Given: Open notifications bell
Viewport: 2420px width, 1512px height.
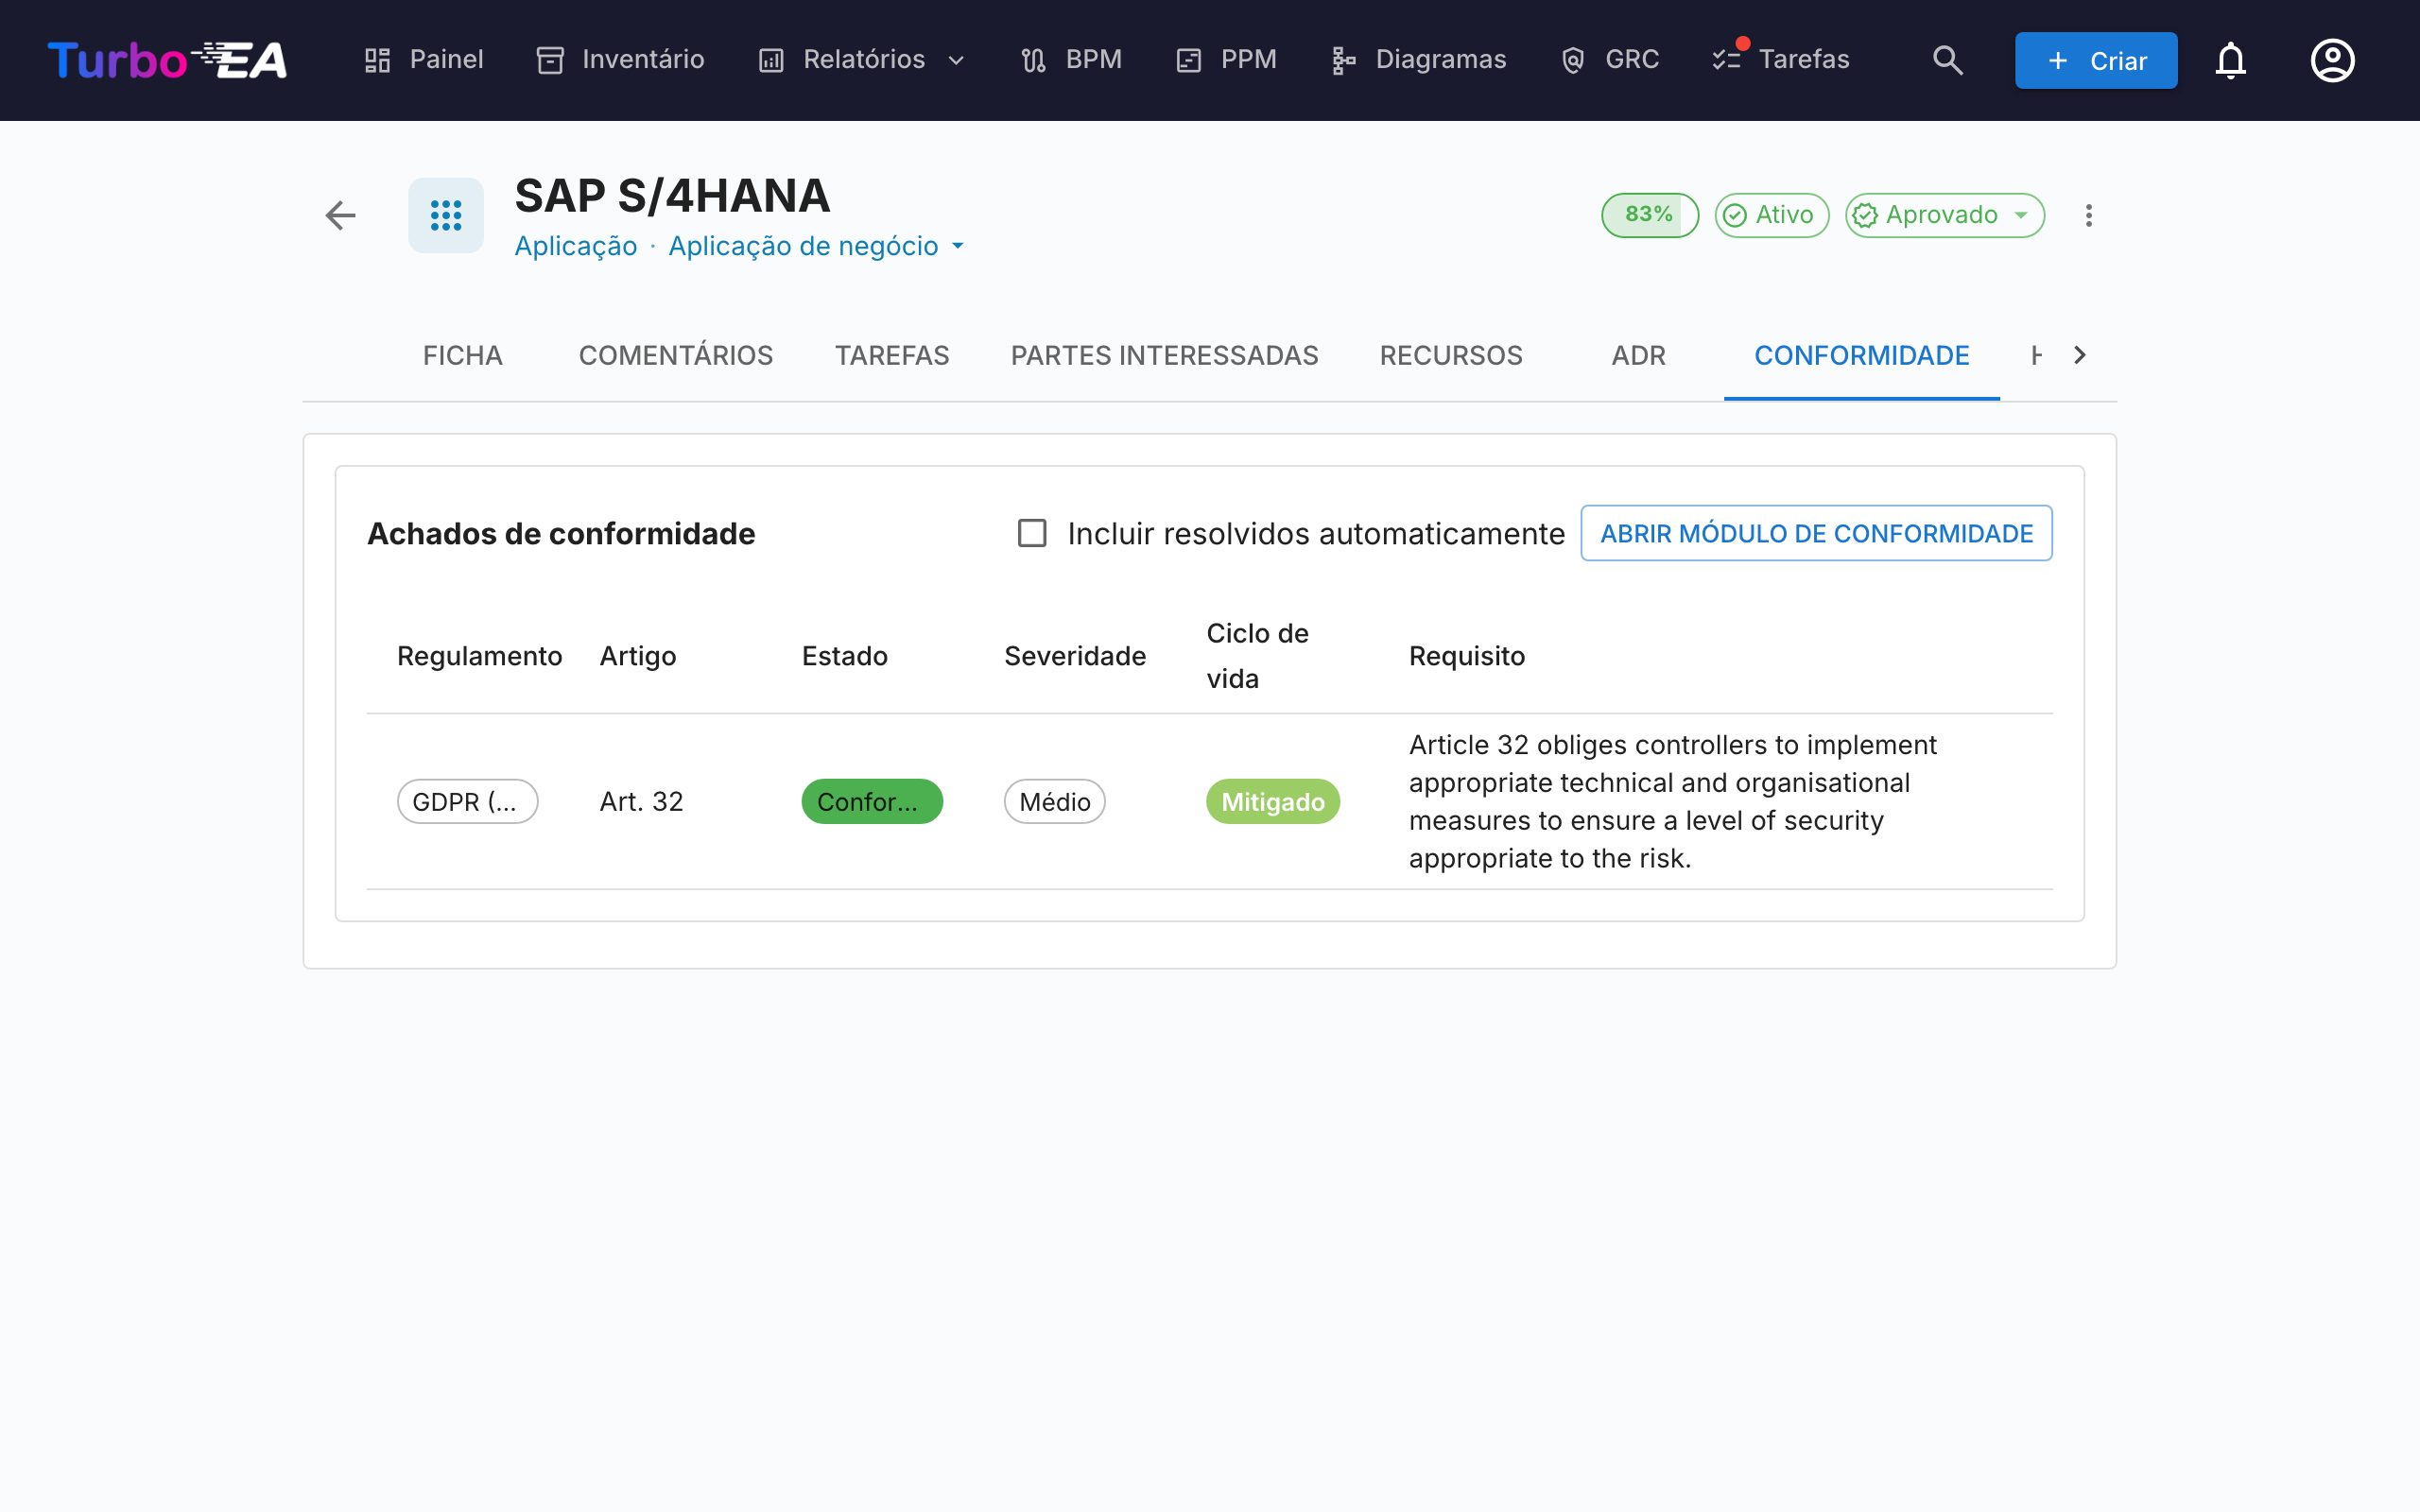Looking at the screenshot, I should click(2230, 60).
